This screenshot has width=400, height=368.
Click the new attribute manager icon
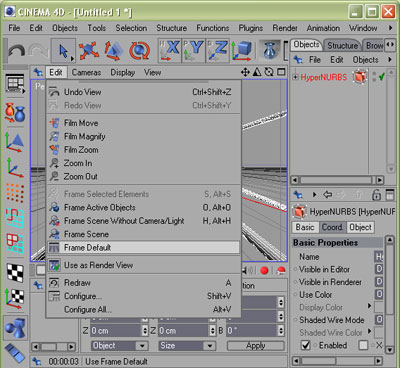coord(390,194)
